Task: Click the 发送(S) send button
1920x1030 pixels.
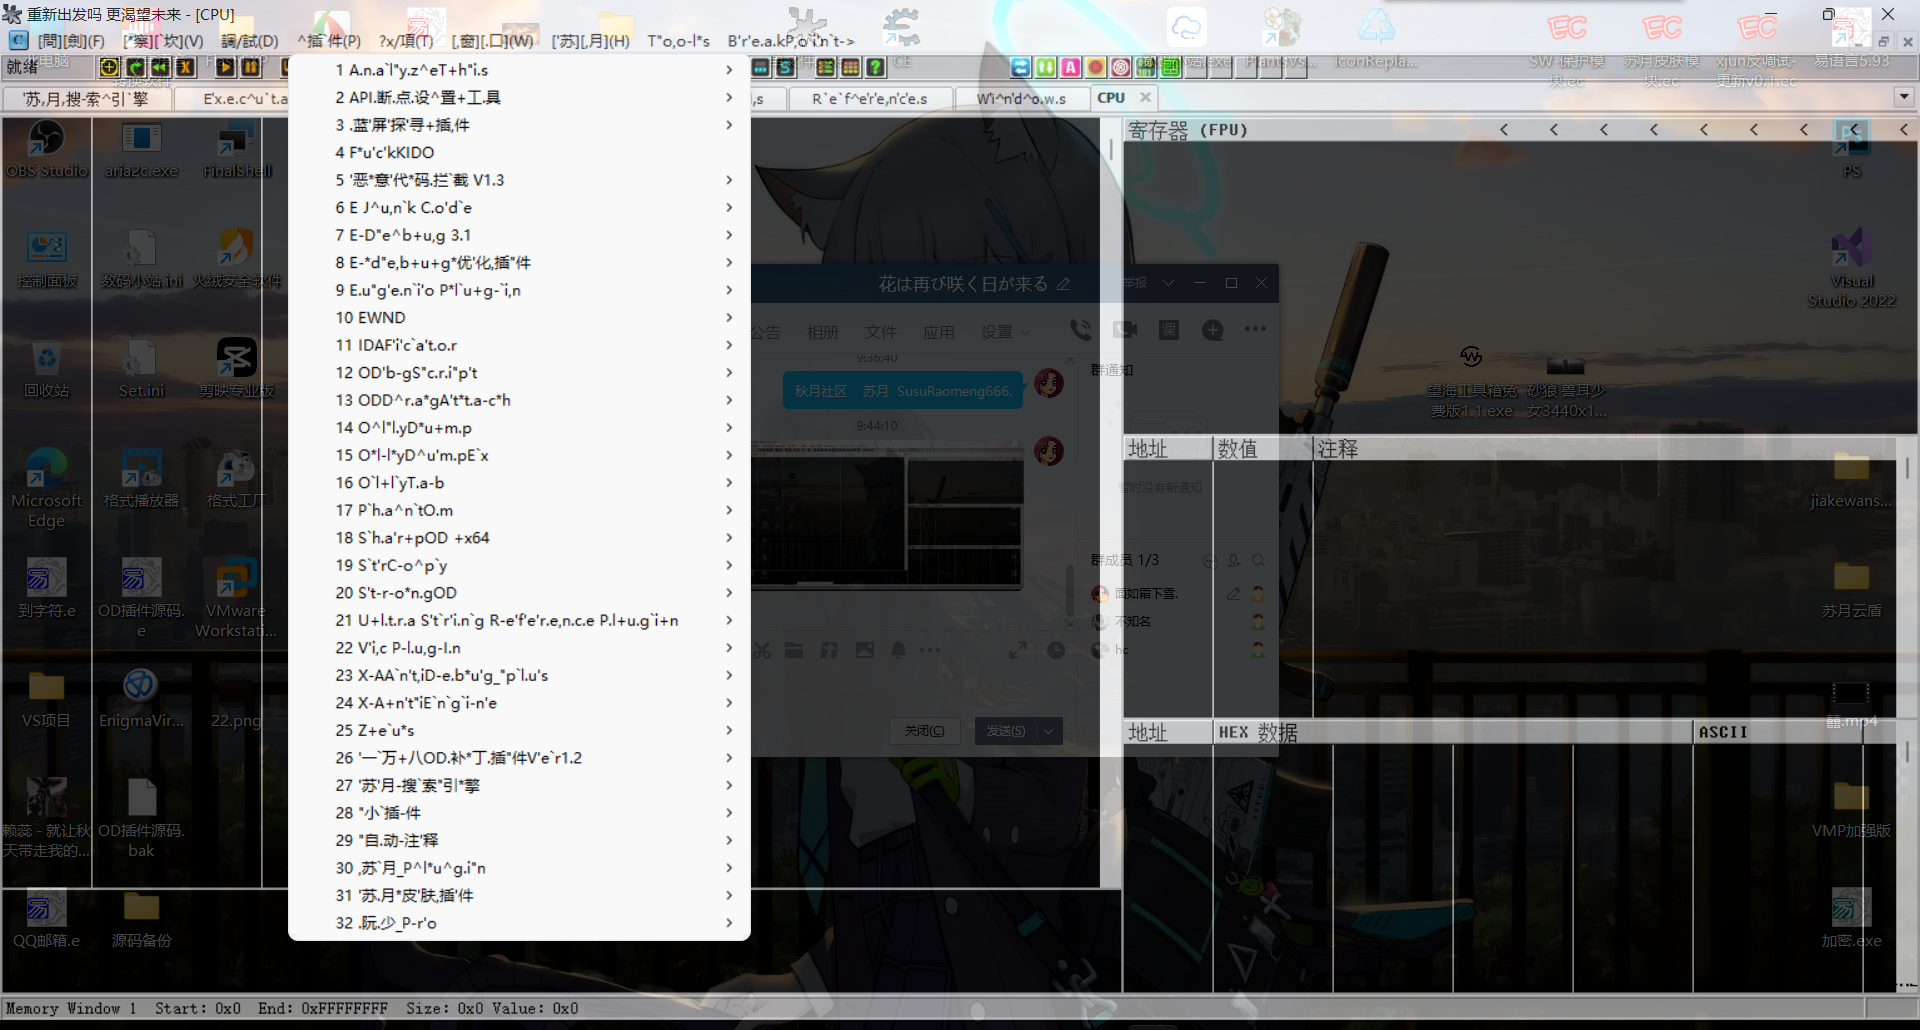Action: coord(1006,731)
